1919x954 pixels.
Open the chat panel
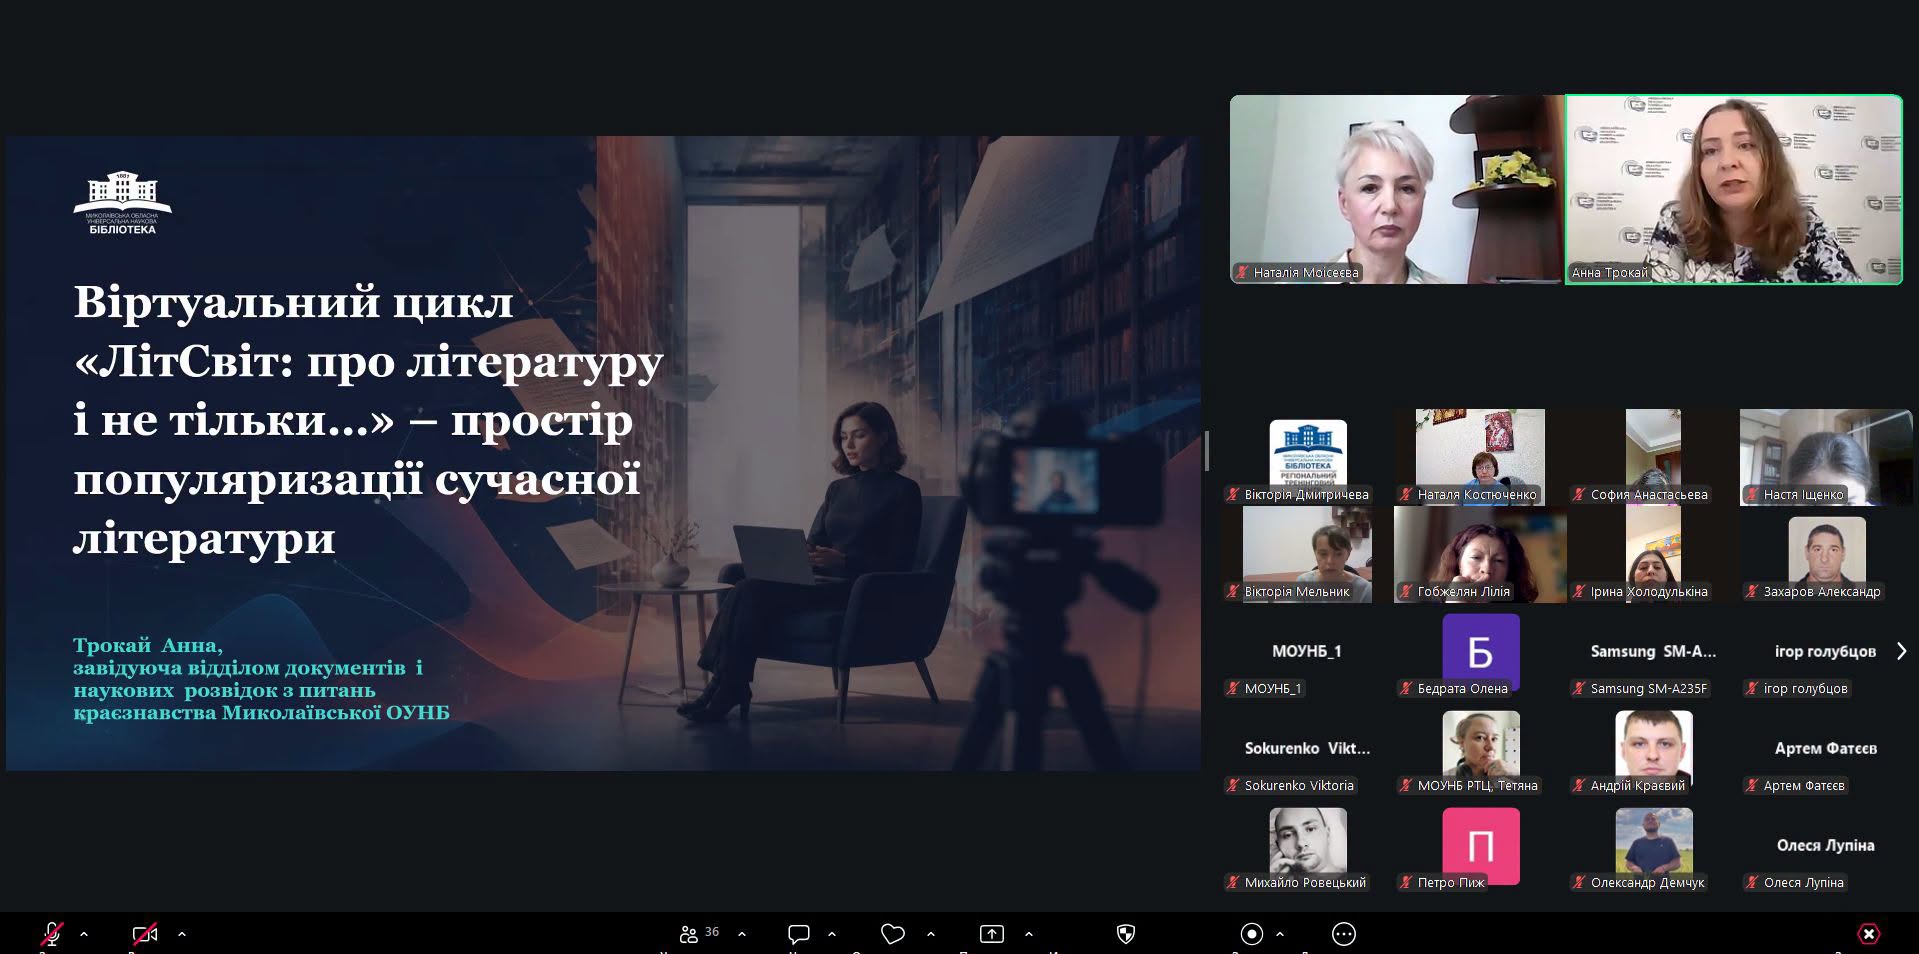pos(798,934)
